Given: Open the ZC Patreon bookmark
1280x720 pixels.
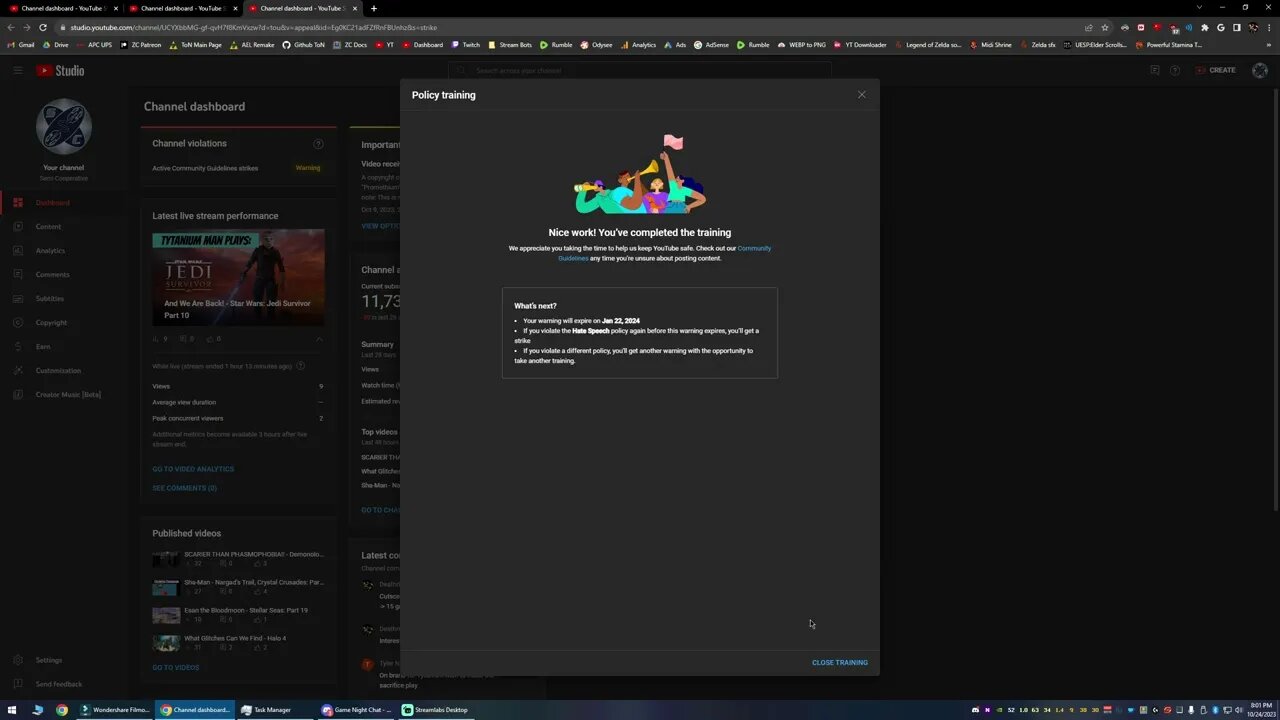Looking at the screenshot, I should coord(141,45).
